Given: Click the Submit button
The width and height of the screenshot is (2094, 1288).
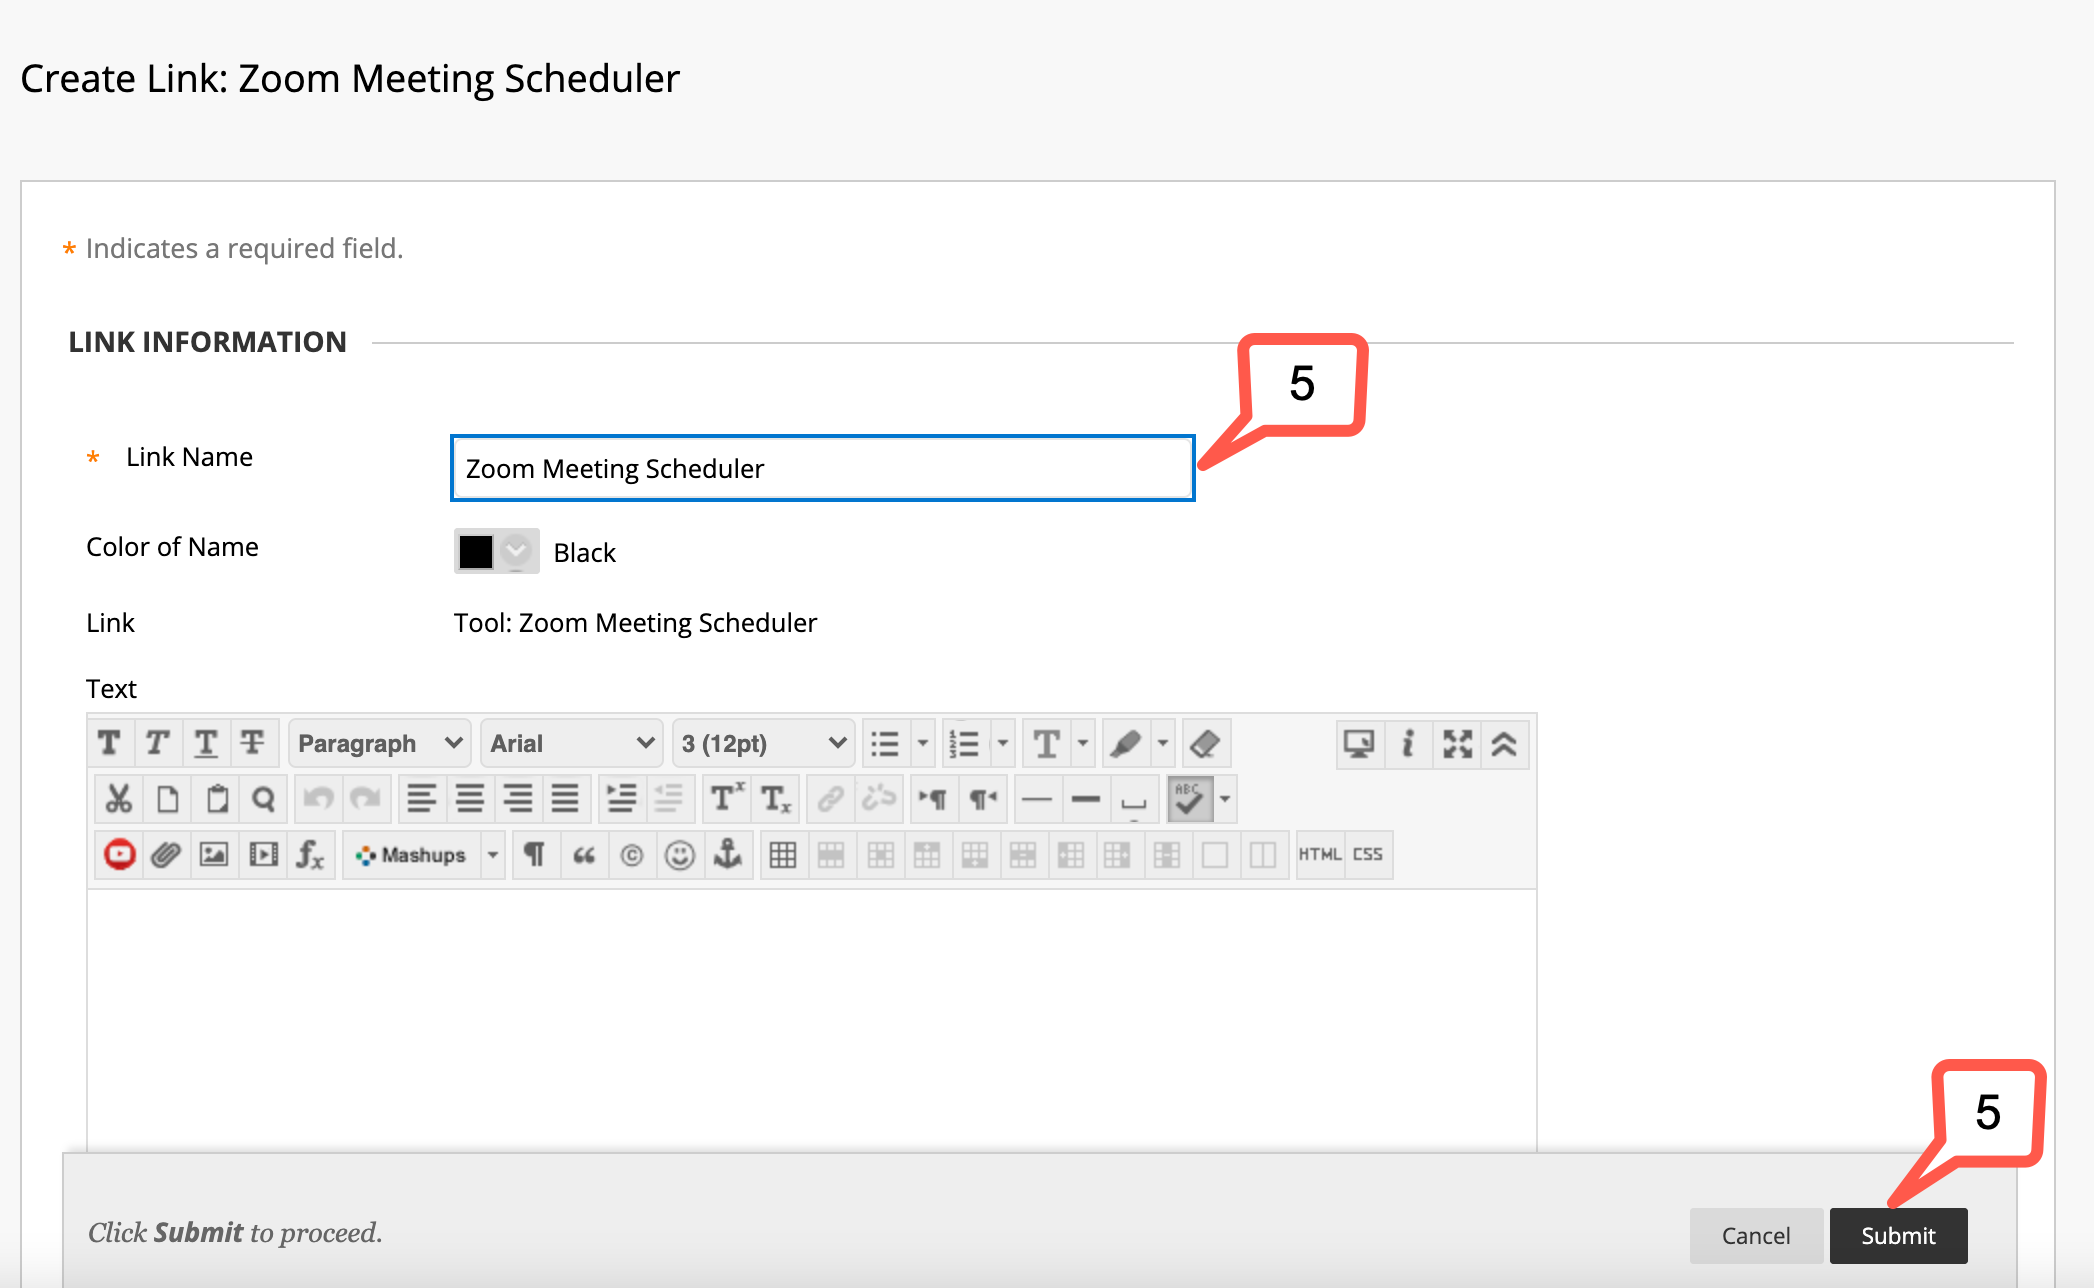Looking at the screenshot, I should click(x=1898, y=1236).
